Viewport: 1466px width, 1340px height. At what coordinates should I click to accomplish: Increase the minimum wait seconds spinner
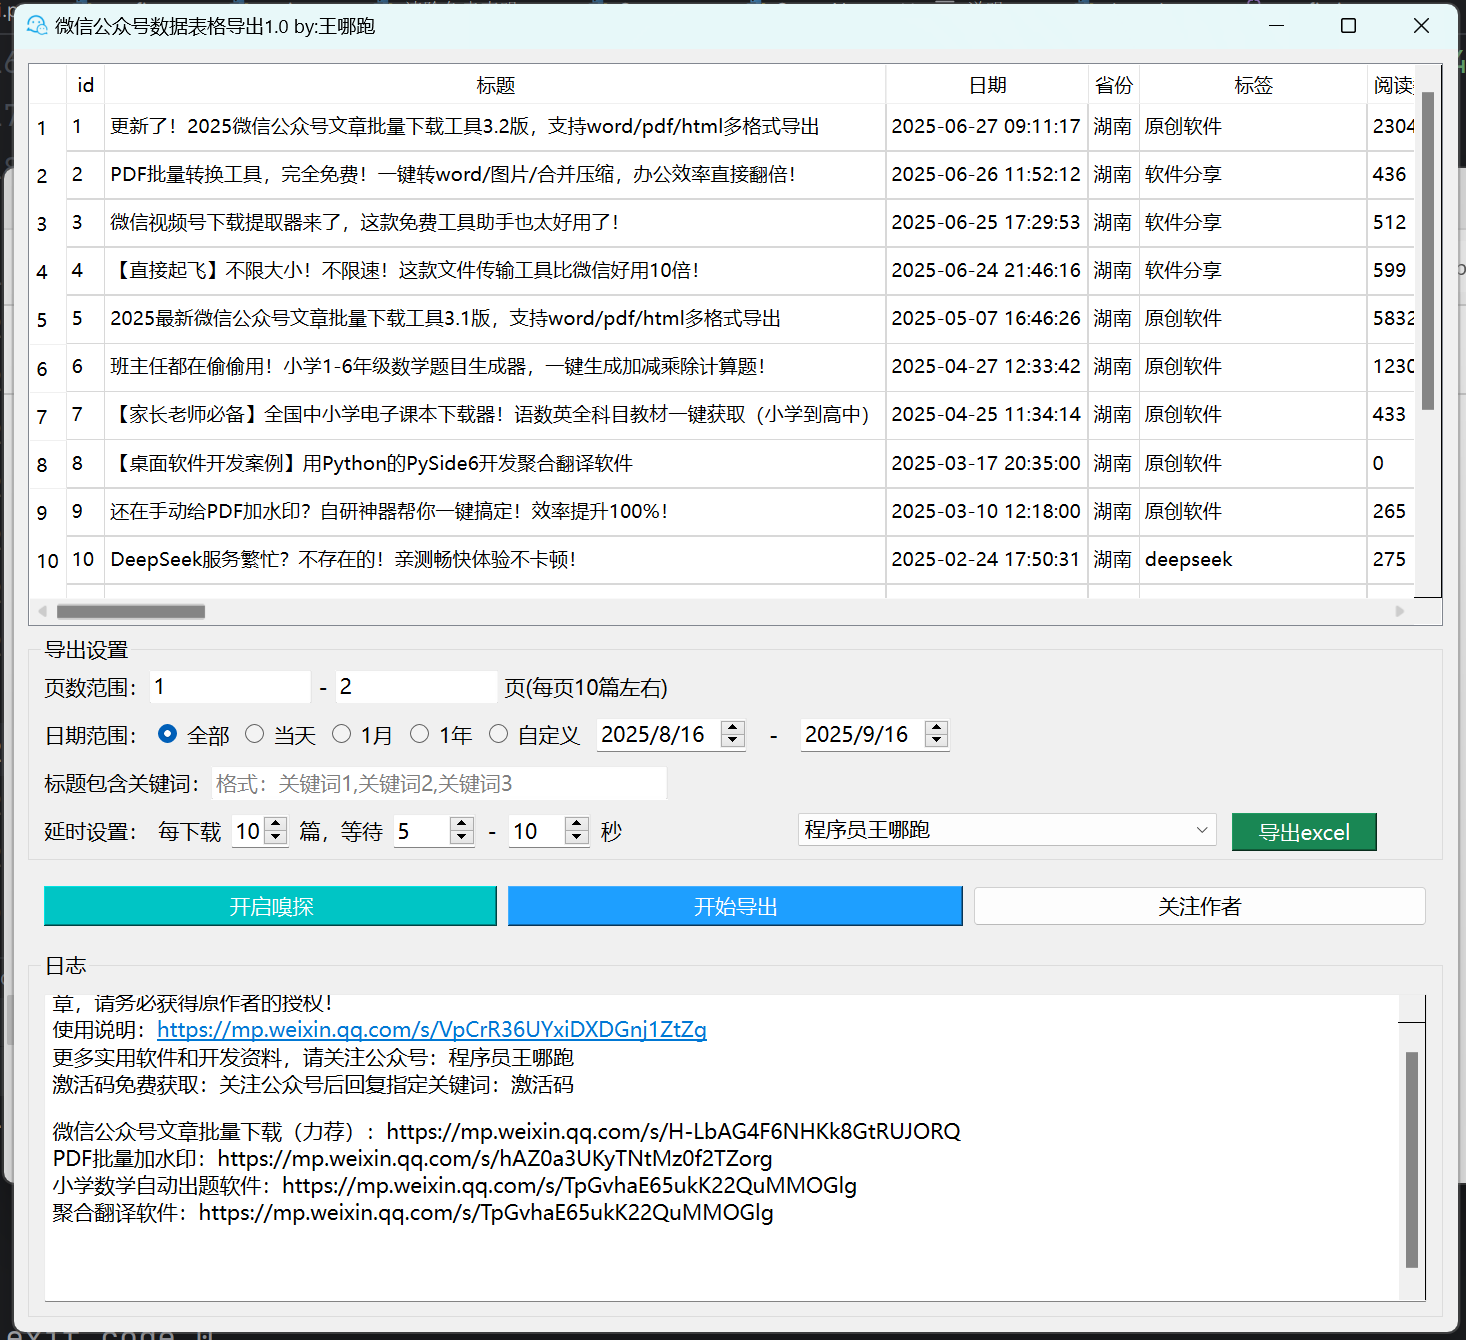pyautogui.click(x=461, y=825)
